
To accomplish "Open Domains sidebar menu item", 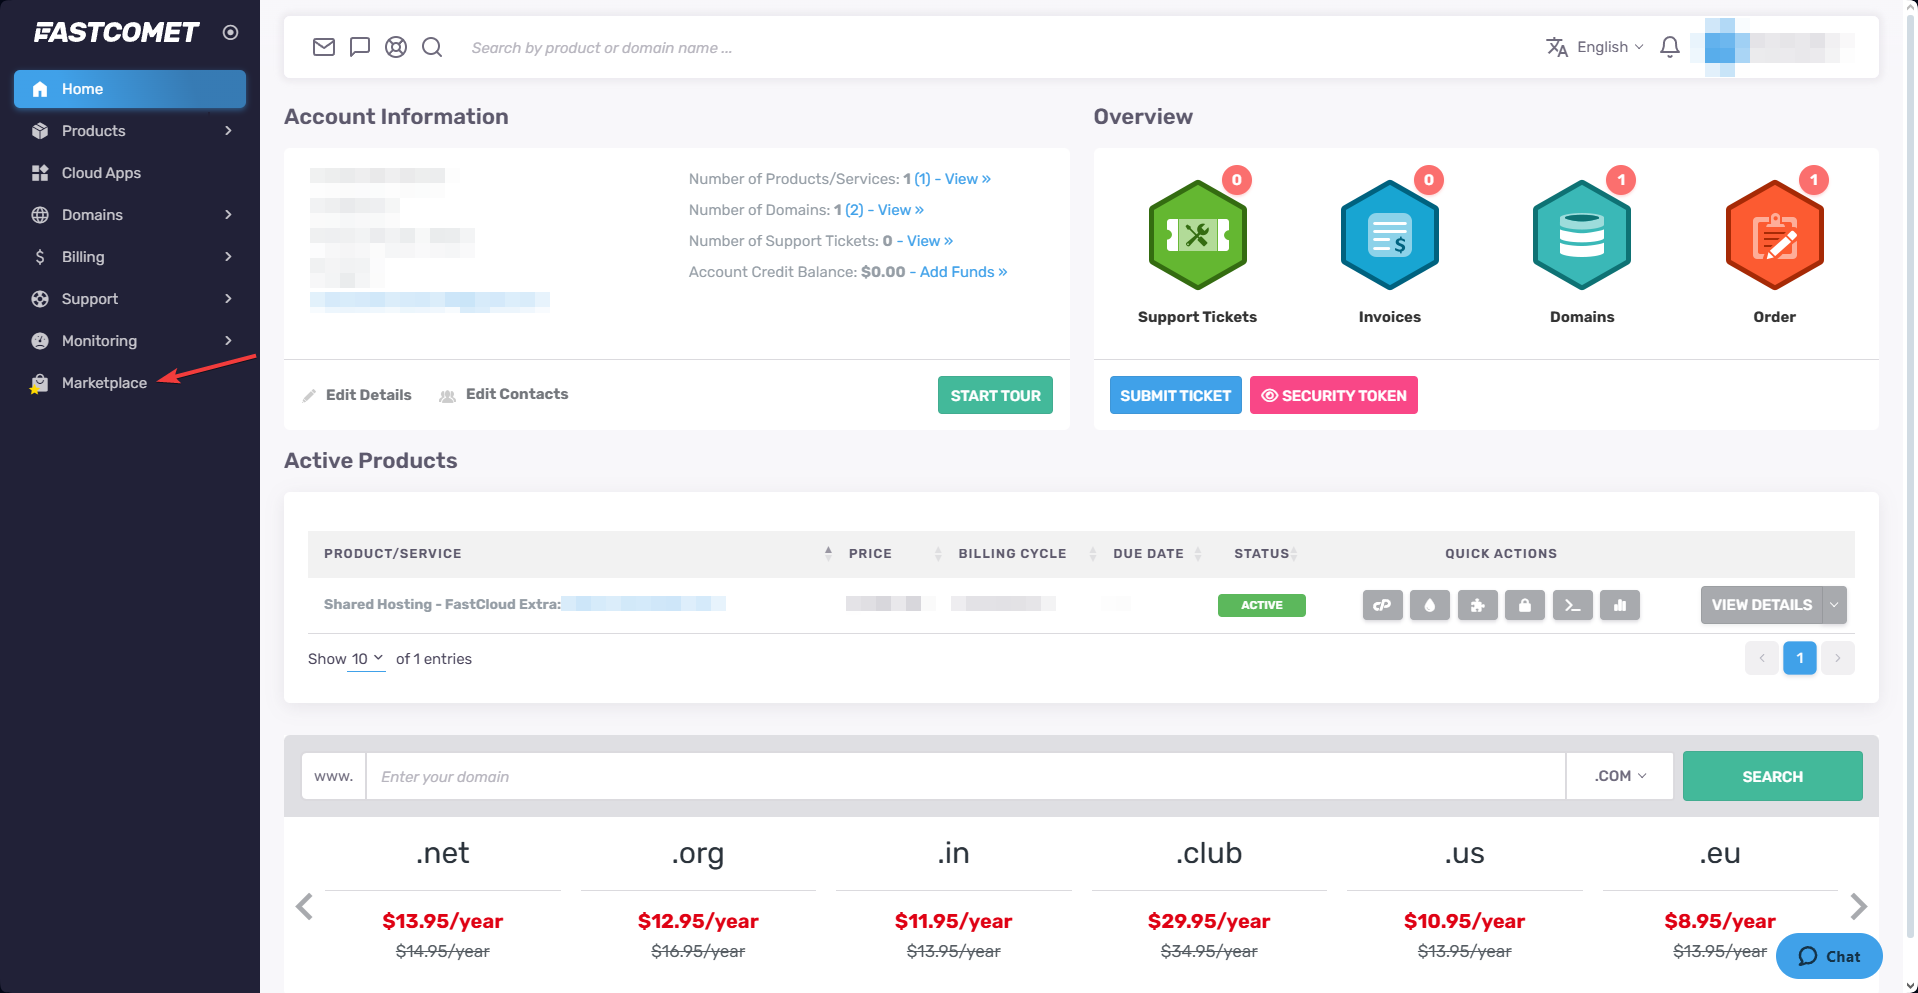I will click(x=130, y=215).
